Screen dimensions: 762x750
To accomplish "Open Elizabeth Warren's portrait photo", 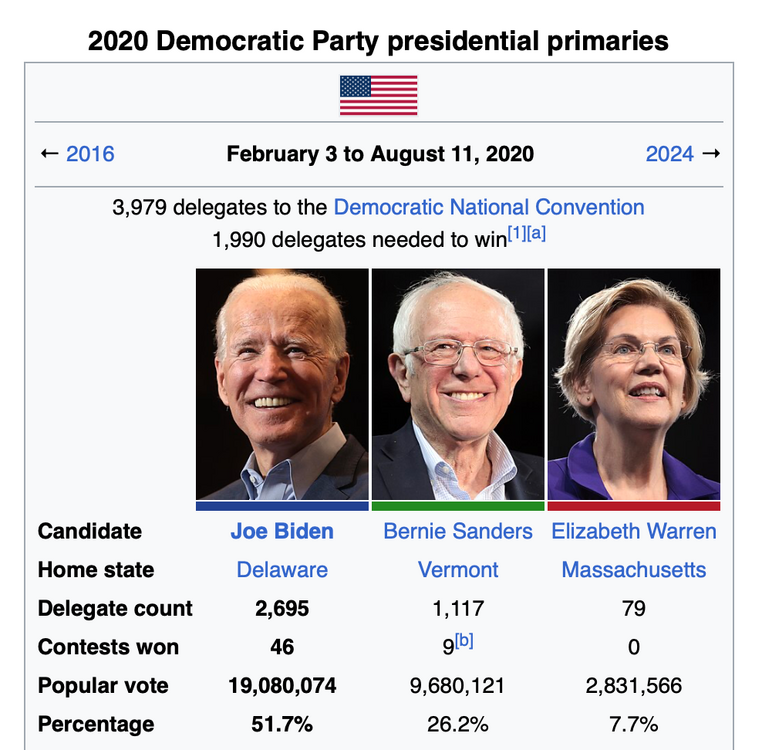I will 634,384.
